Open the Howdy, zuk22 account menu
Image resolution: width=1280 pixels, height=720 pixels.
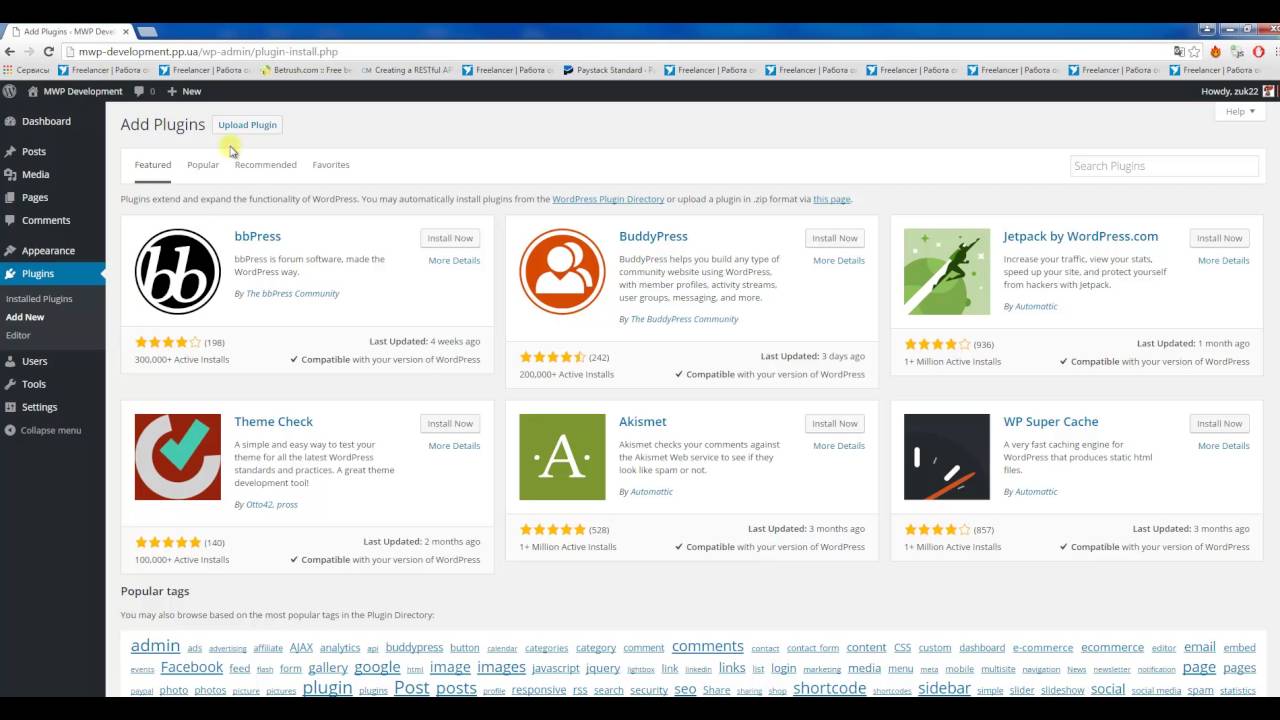1238,91
